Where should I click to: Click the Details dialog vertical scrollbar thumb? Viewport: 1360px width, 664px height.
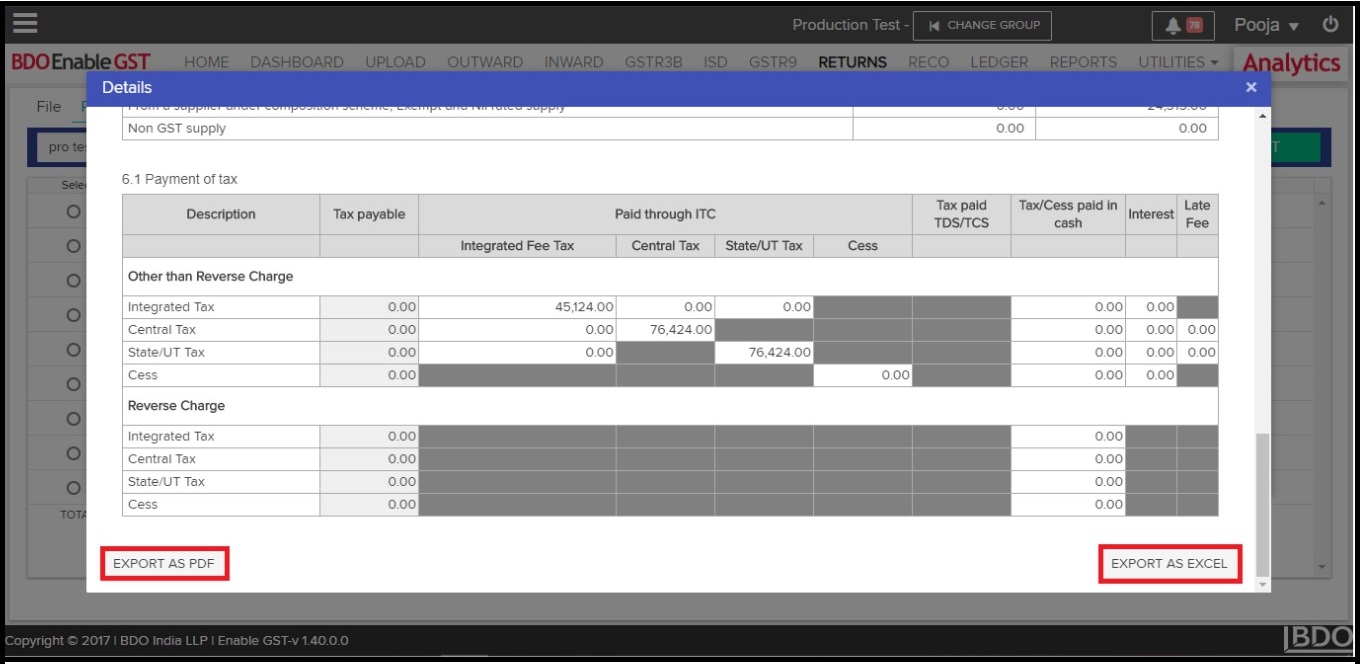[x=1262, y=500]
